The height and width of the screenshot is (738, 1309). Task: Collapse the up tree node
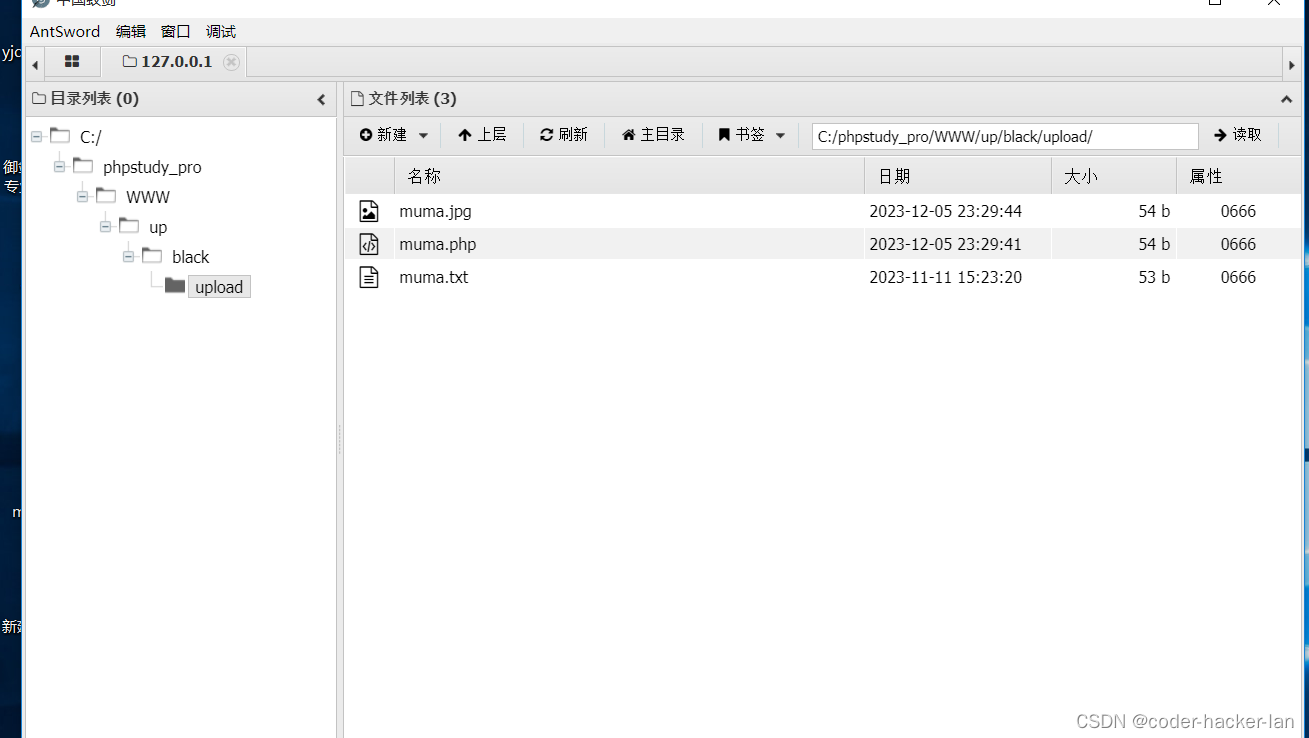click(106, 226)
